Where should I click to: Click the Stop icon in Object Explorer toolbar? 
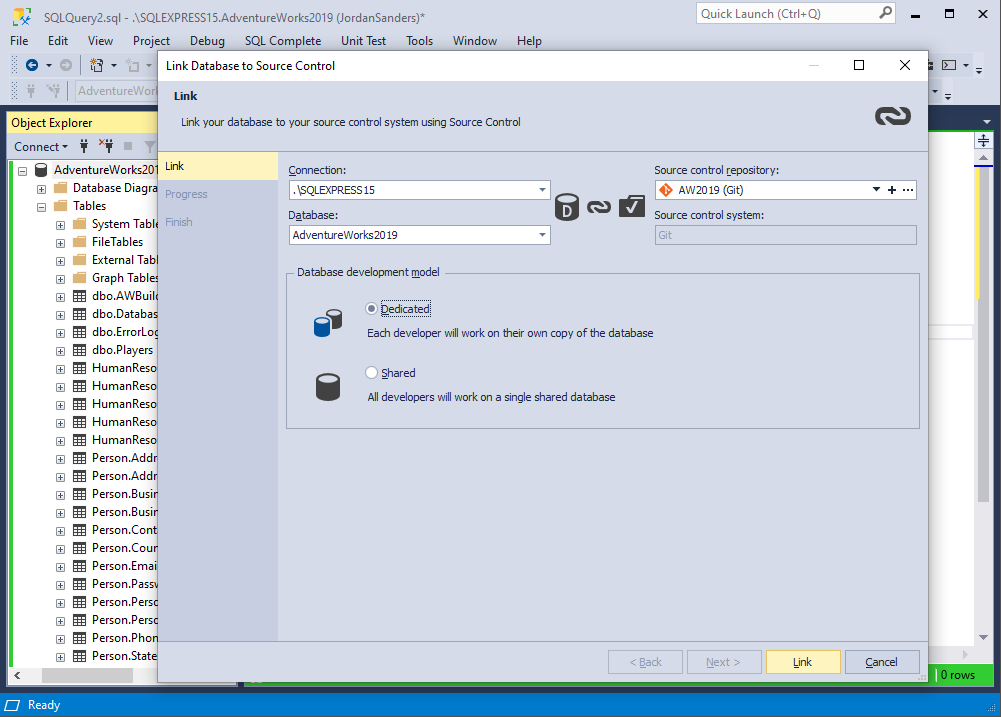pyautogui.click(x=128, y=146)
